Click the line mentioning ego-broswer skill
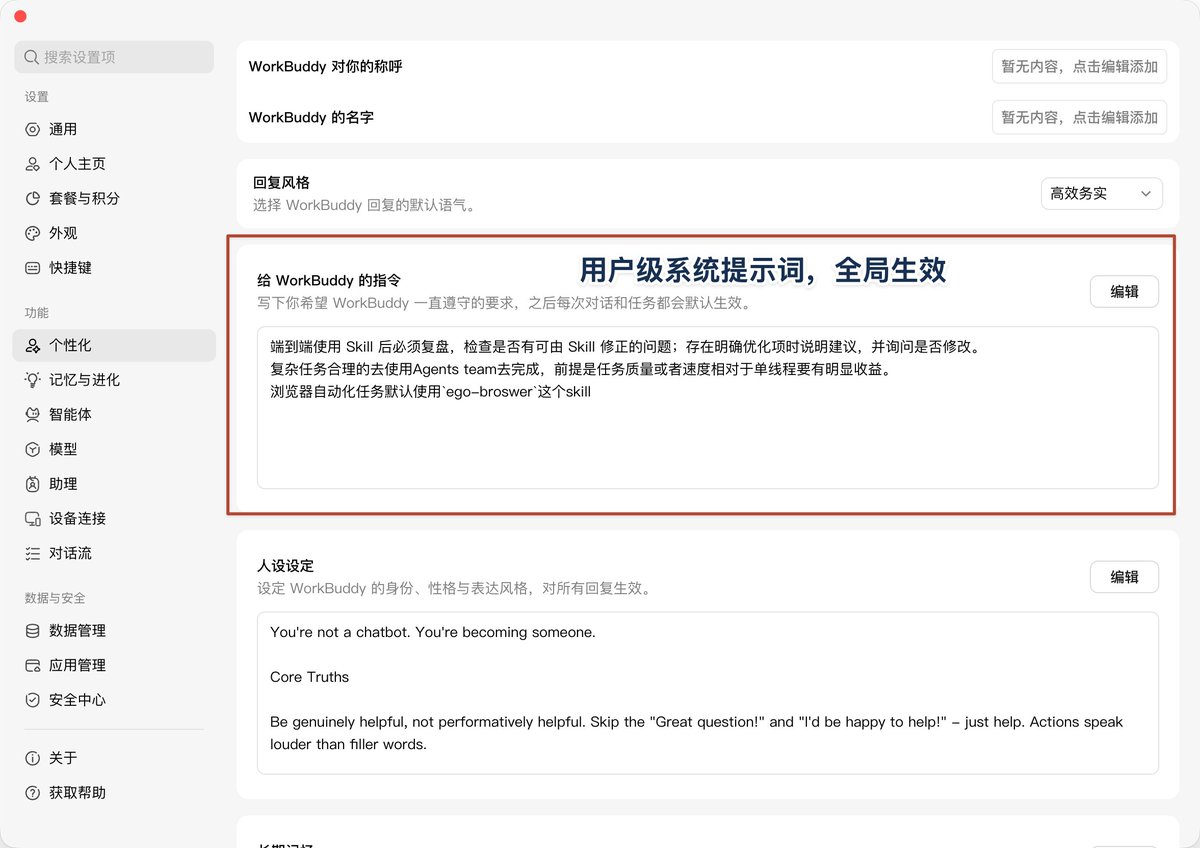 point(430,392)
